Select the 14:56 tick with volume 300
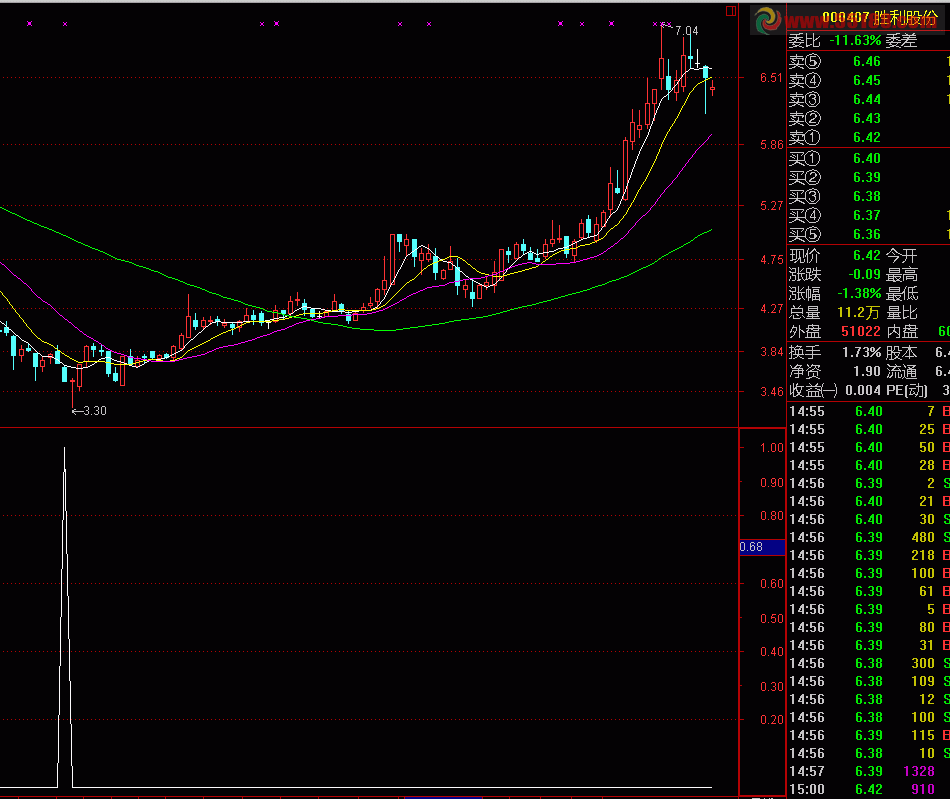Image resolution: width=950 pixels, height=799 pixels. click(x=869, y=663)
